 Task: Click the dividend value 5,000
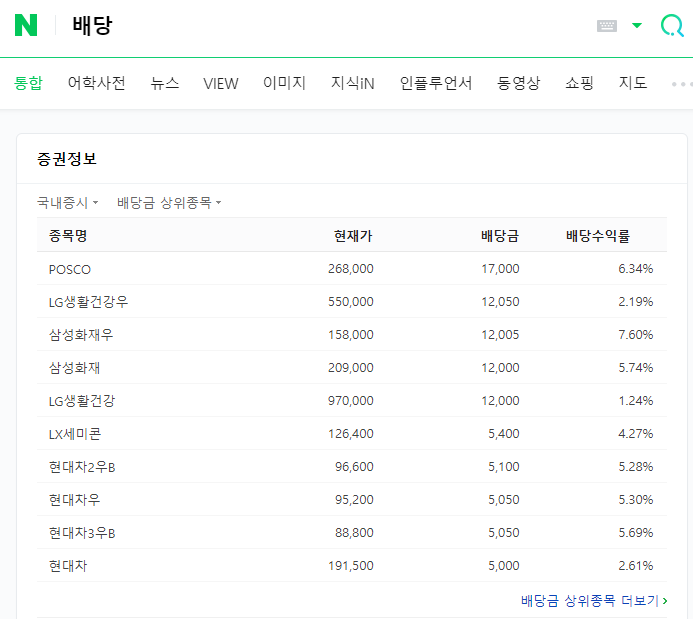tap(503, 566)
